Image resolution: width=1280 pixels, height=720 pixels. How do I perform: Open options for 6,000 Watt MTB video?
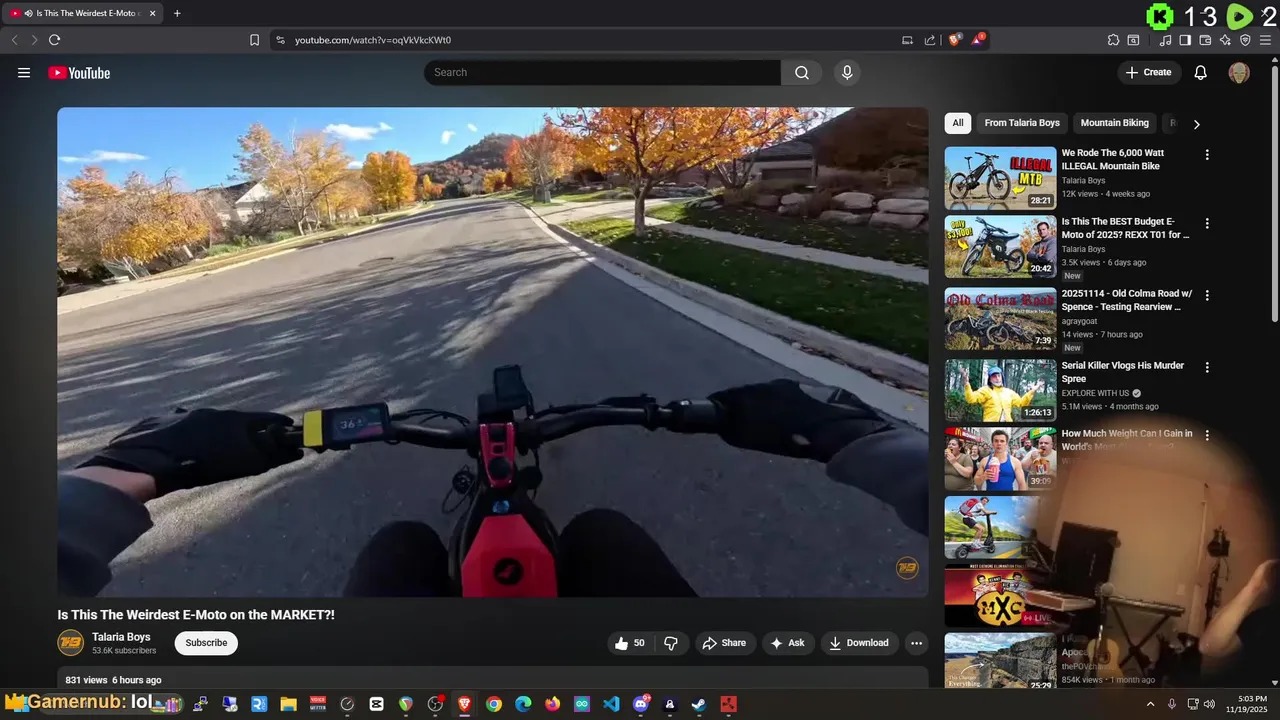[x=1207, y=155]
